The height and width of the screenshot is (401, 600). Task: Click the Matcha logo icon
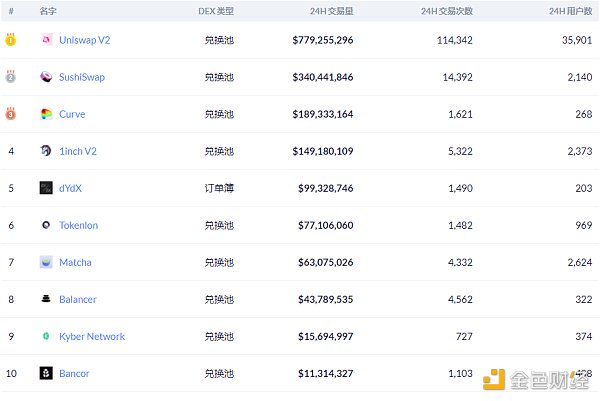(46, 262)
